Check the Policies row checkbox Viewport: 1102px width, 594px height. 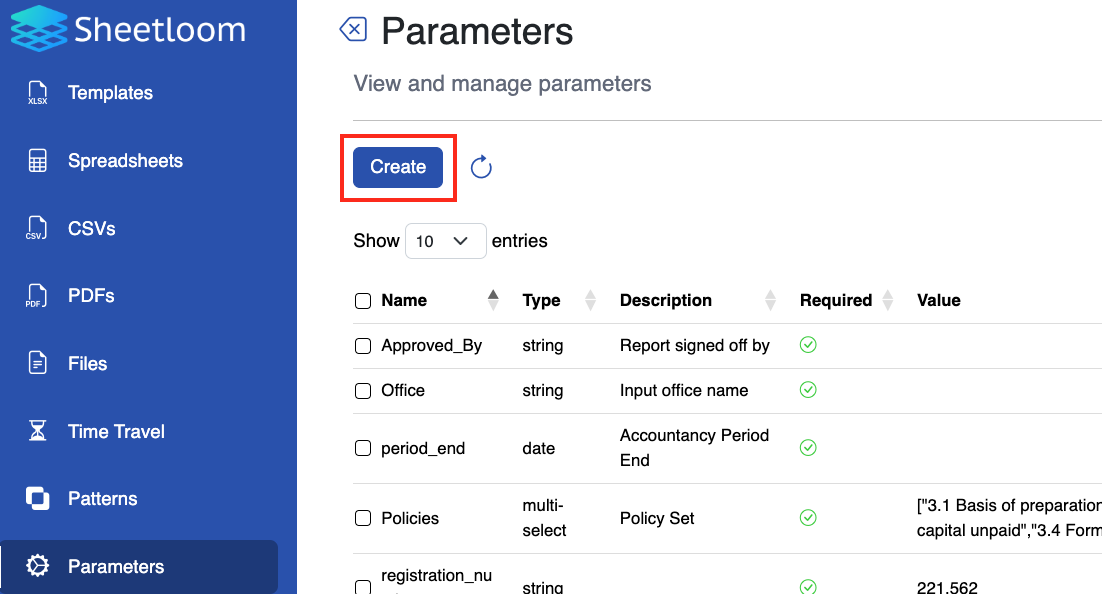click(362, 518)
